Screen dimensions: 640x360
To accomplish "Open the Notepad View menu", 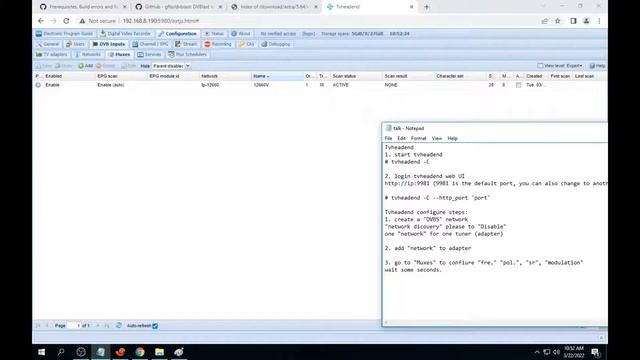I will coord(437,138).
